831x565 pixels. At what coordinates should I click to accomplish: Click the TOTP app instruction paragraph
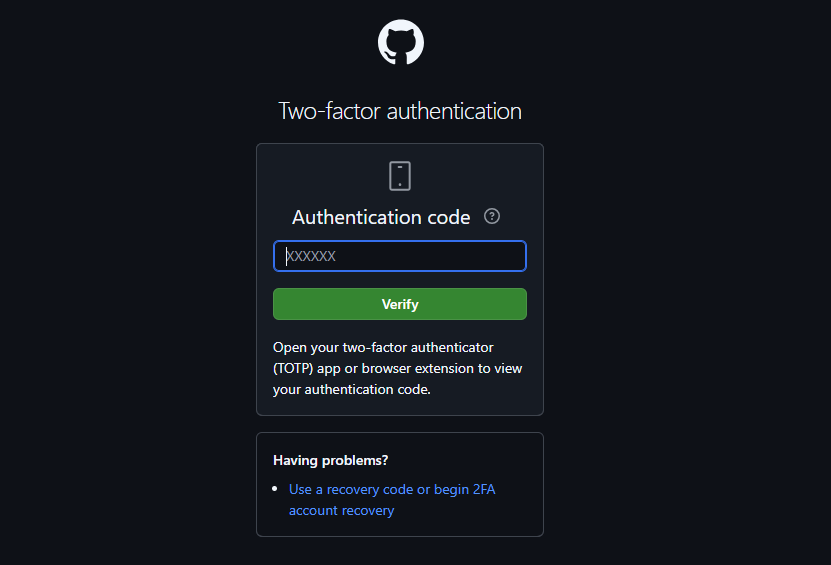click(x=398, y=368)
